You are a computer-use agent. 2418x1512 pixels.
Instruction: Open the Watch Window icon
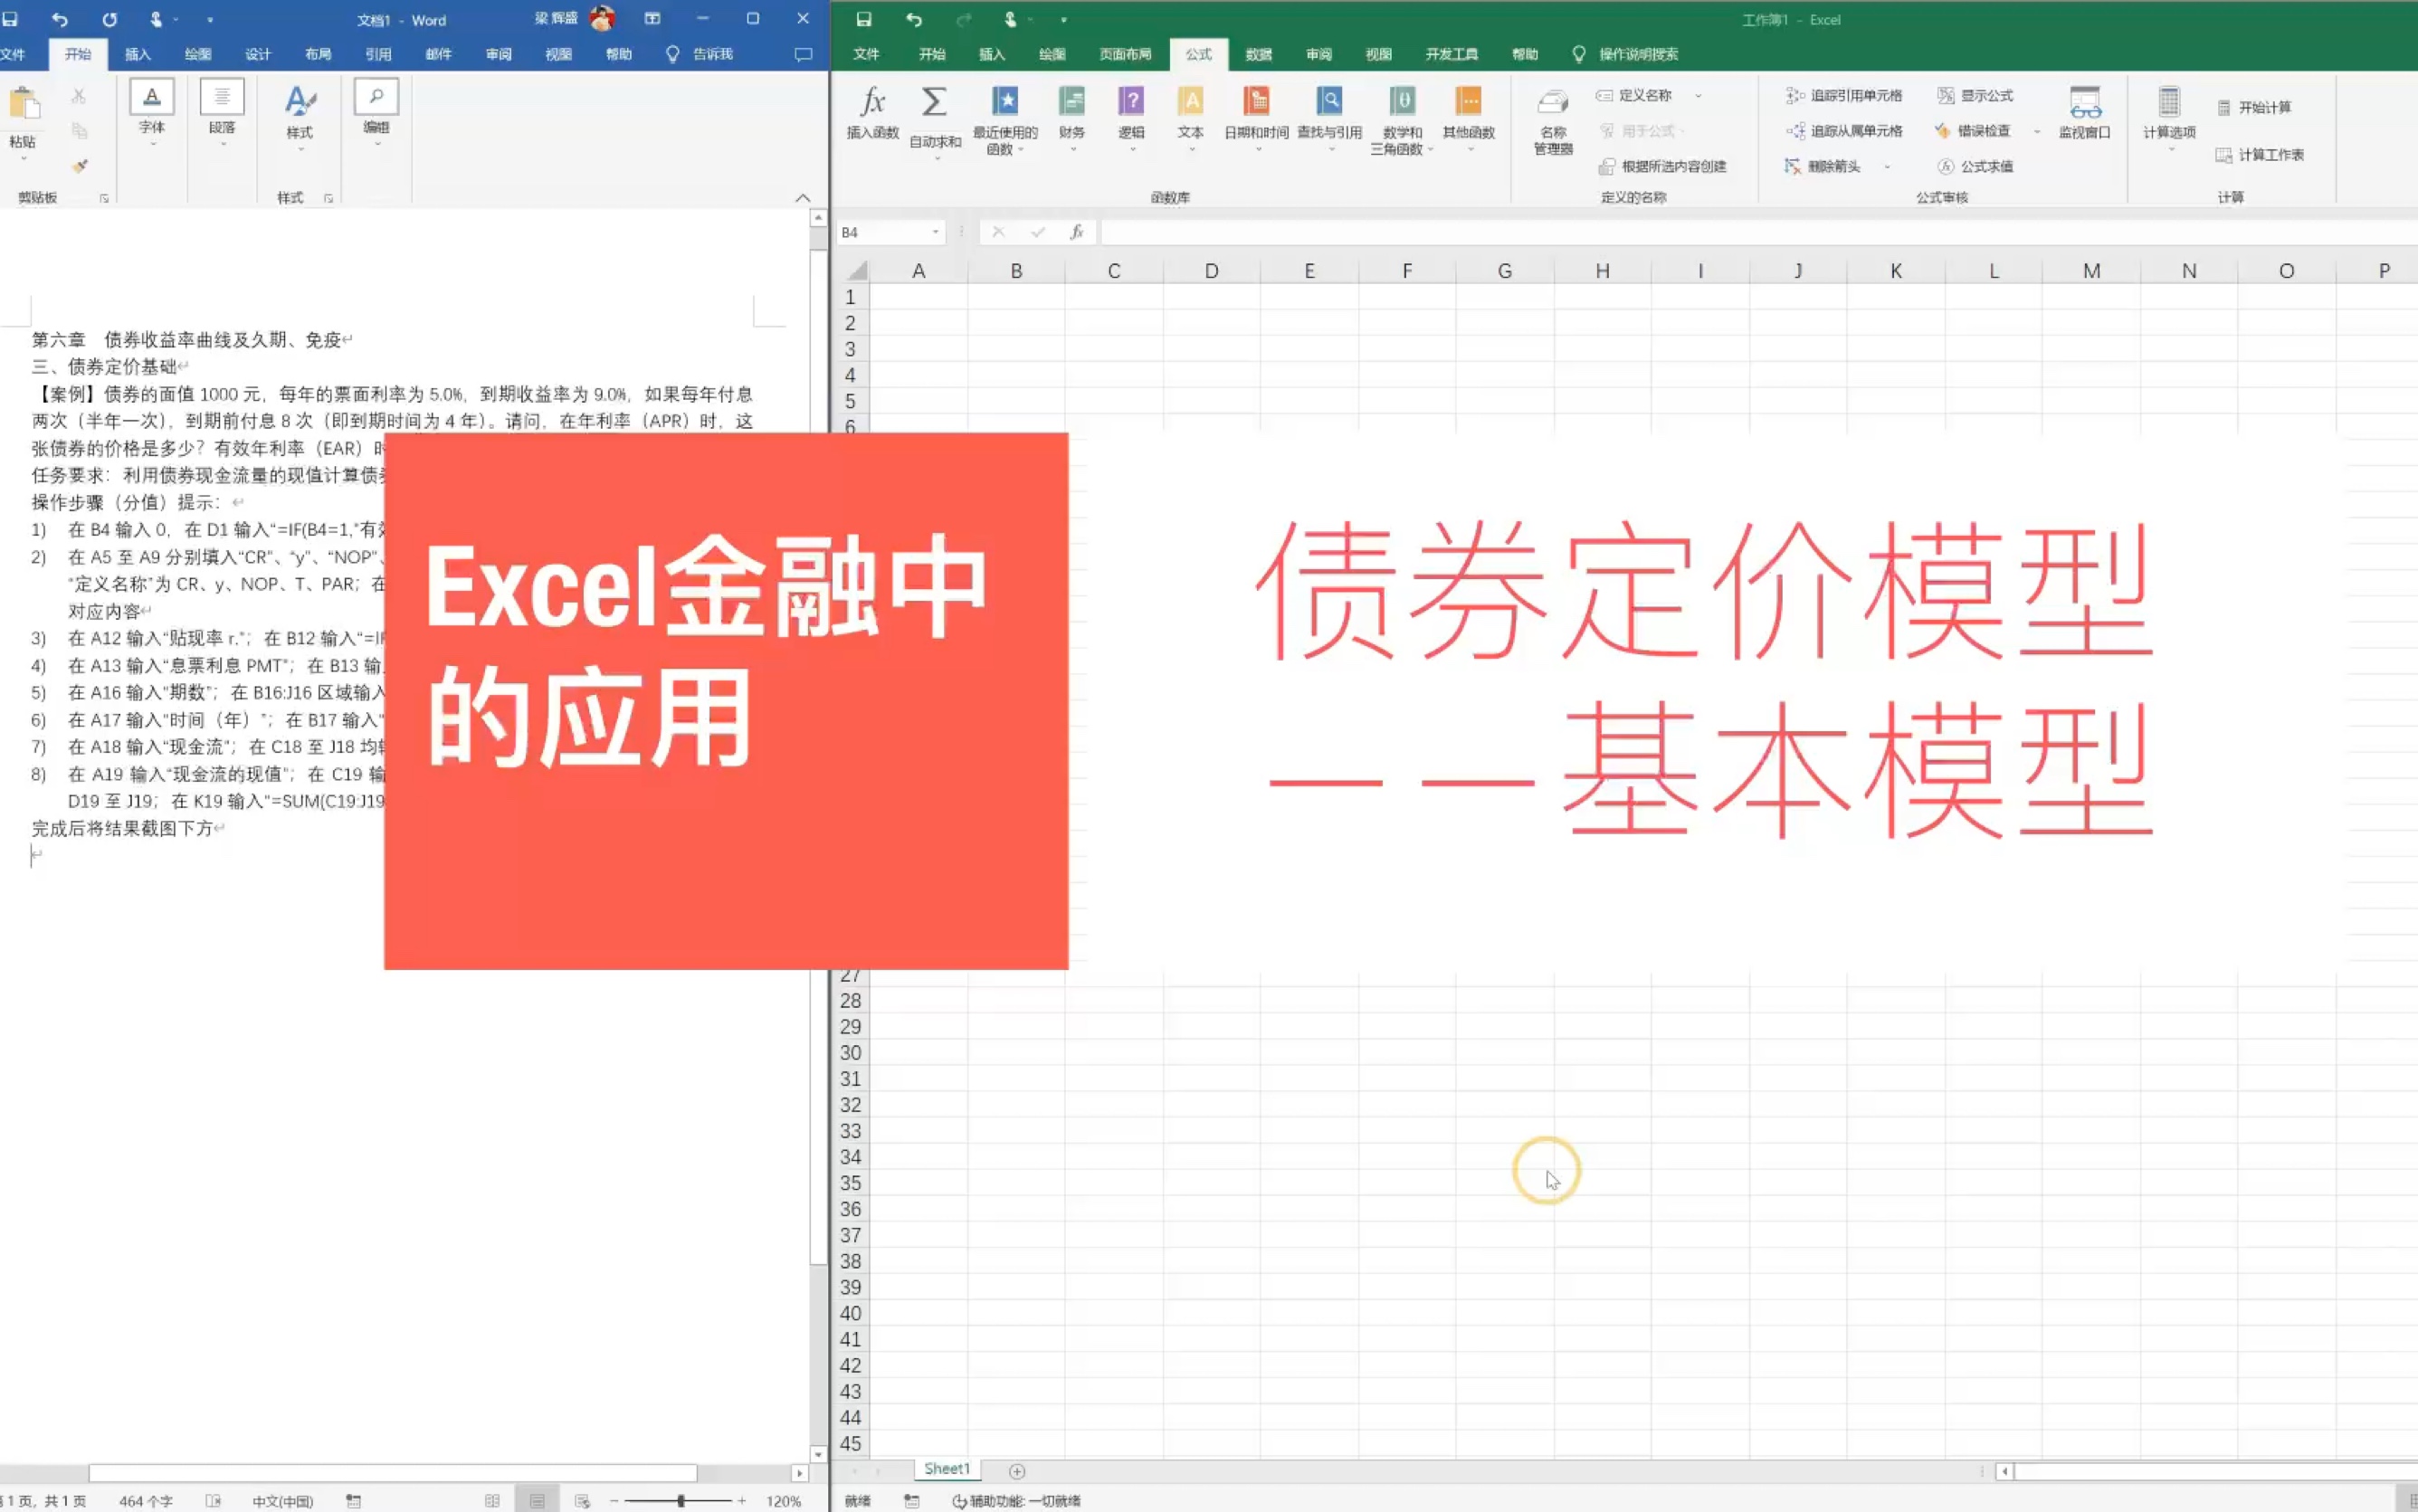[x=2084, y=102]
